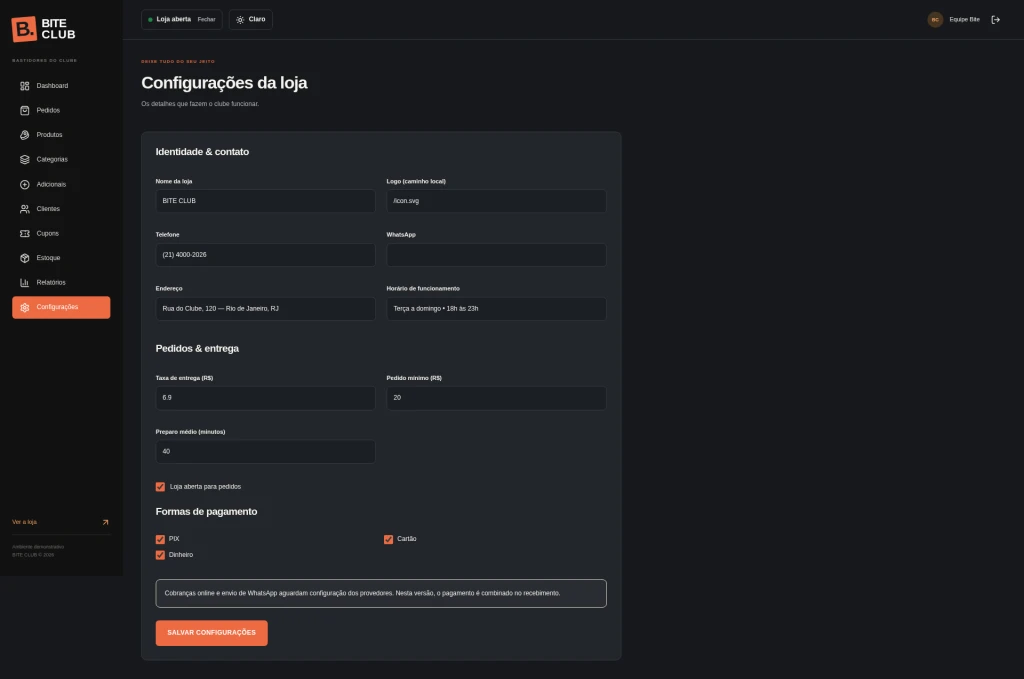Image resolution: width=1024 pixels, height=679 pixels.
Task: Click the Formas de pagamento heading
Action: (206, 512)
